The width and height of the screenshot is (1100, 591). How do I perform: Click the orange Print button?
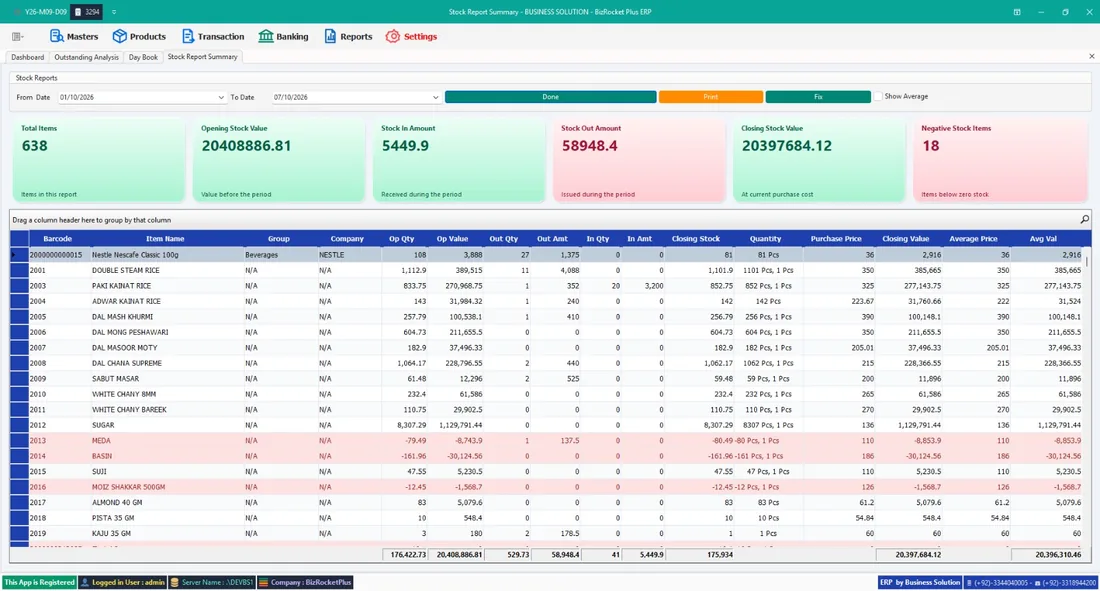(711, 97)
